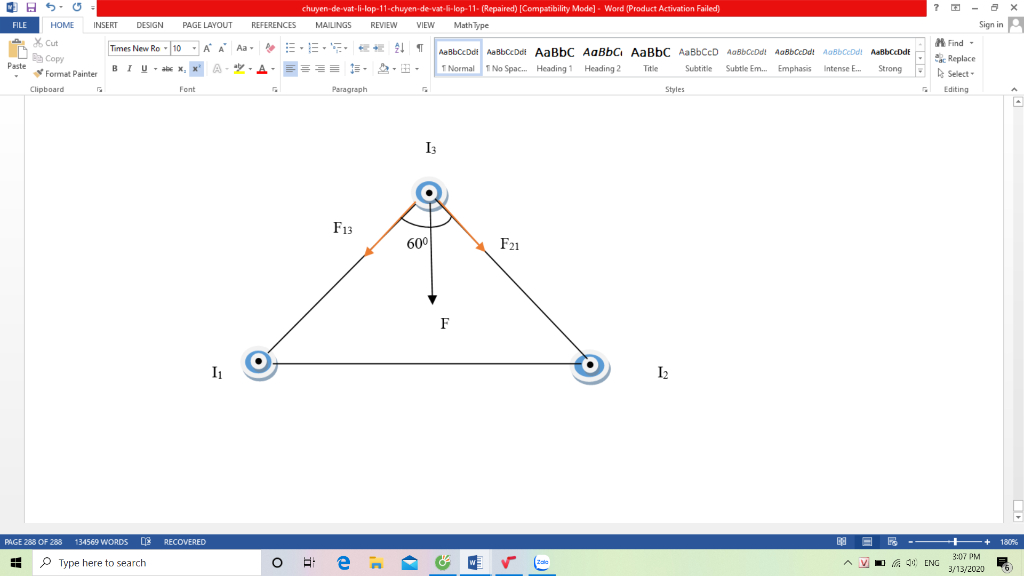
Task: Switch to Web Layout view
Action: (892, 542)
